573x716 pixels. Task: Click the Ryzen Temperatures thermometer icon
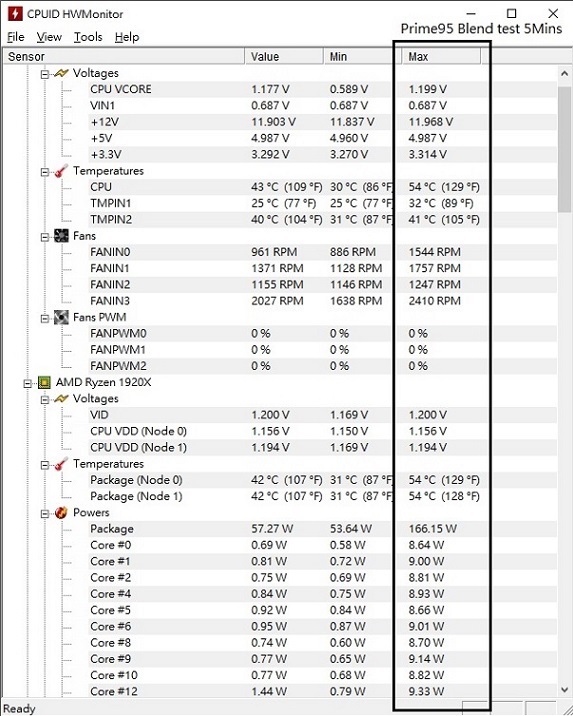[61, 464]
